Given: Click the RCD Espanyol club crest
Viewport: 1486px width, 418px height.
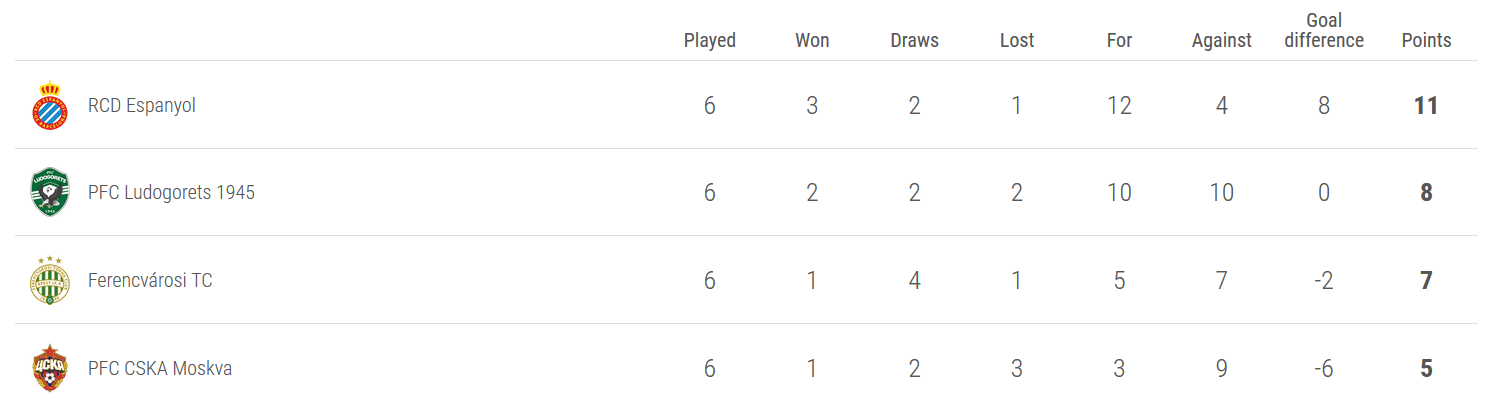Looking at the screenshot, I should coord(49,105).
